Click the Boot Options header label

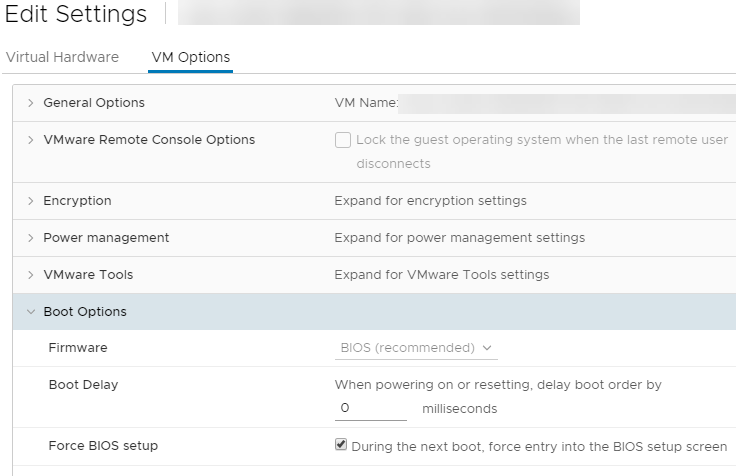[x=85, y=312]
